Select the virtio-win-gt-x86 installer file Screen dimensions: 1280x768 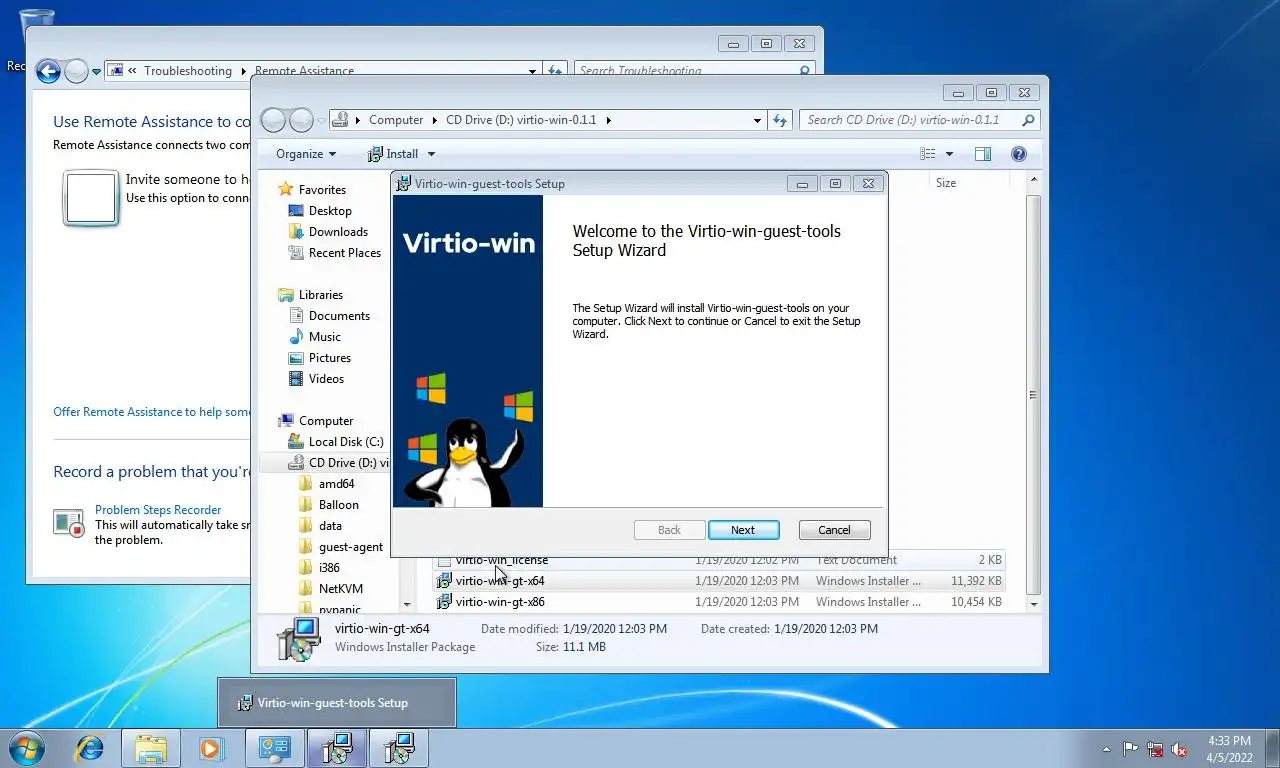tap(718, 602)
